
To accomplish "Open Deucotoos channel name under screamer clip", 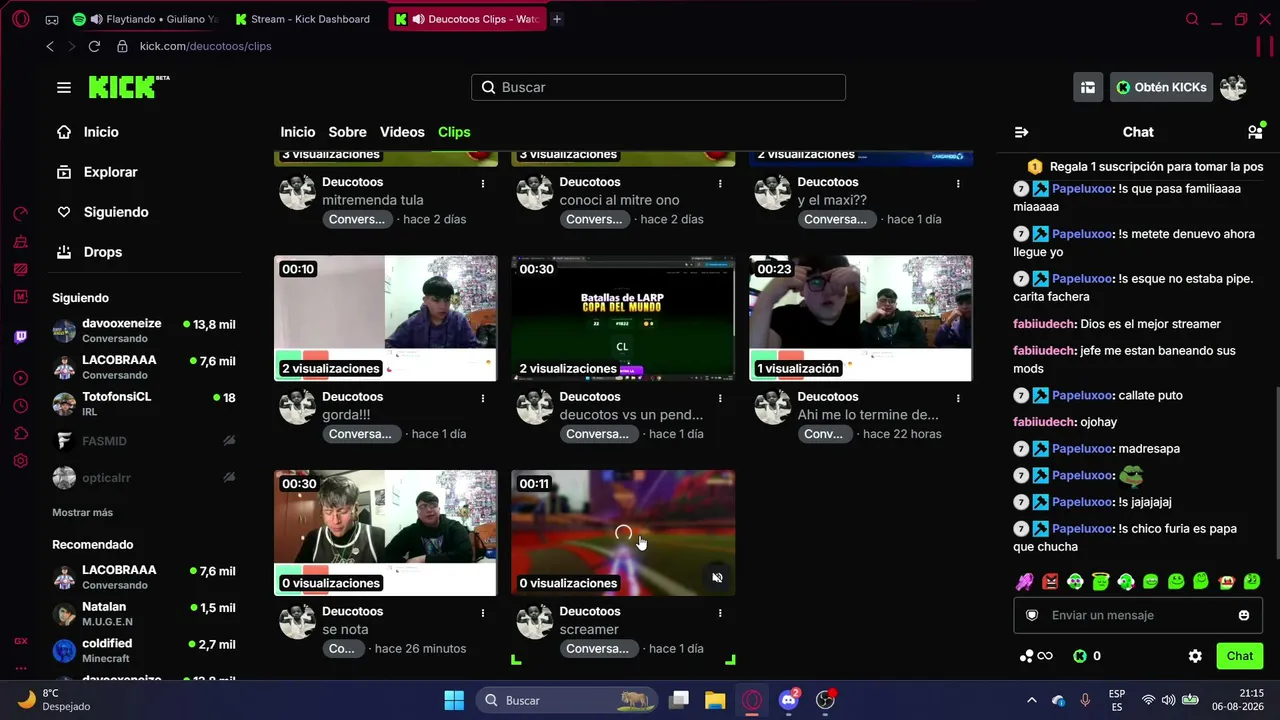I will (x=590, y=611).
